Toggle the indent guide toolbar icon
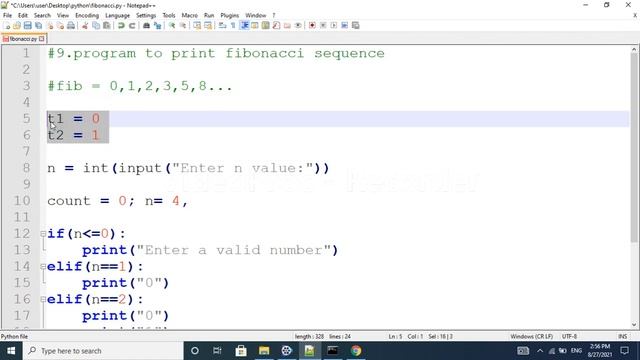Screen dimensions: 640x360 tap(244, 25)
